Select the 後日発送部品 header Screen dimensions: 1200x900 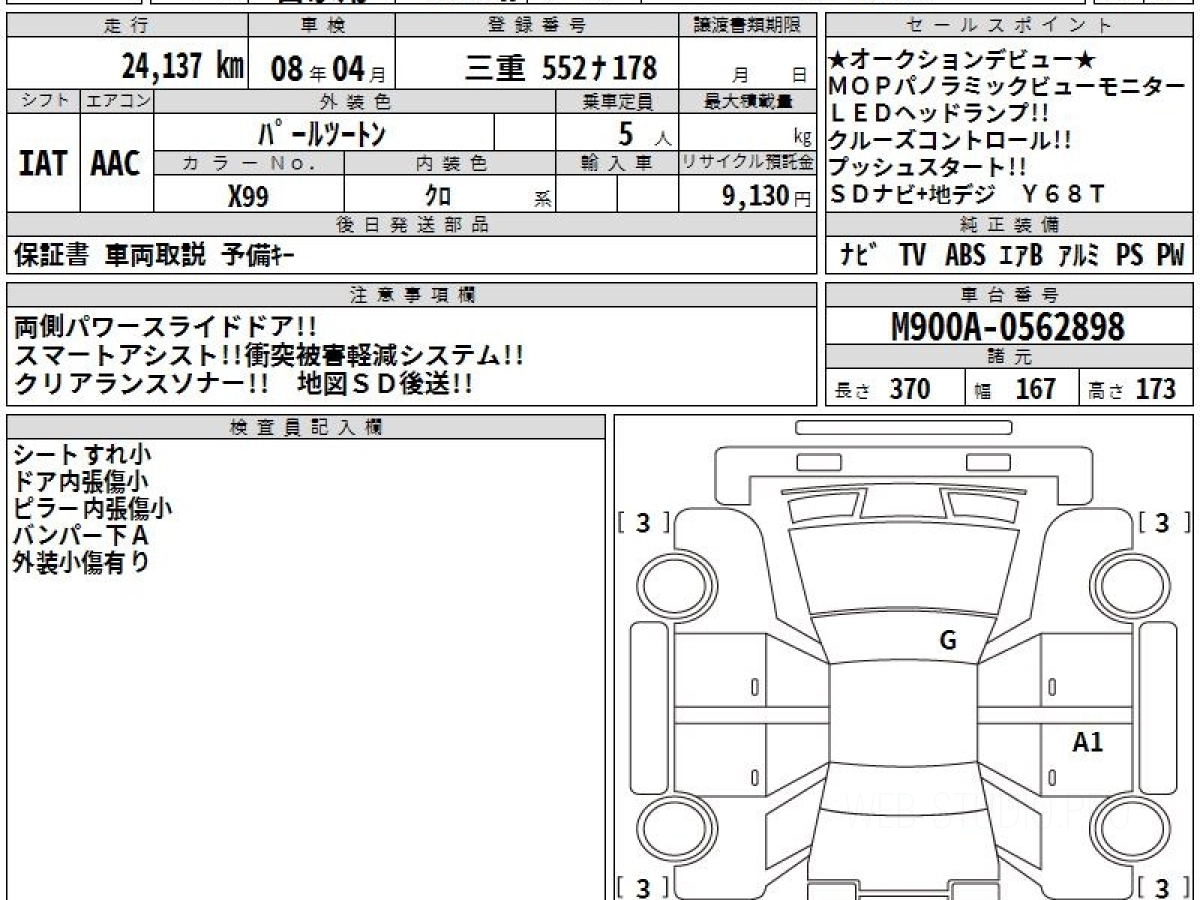click(x=411, y=225)
